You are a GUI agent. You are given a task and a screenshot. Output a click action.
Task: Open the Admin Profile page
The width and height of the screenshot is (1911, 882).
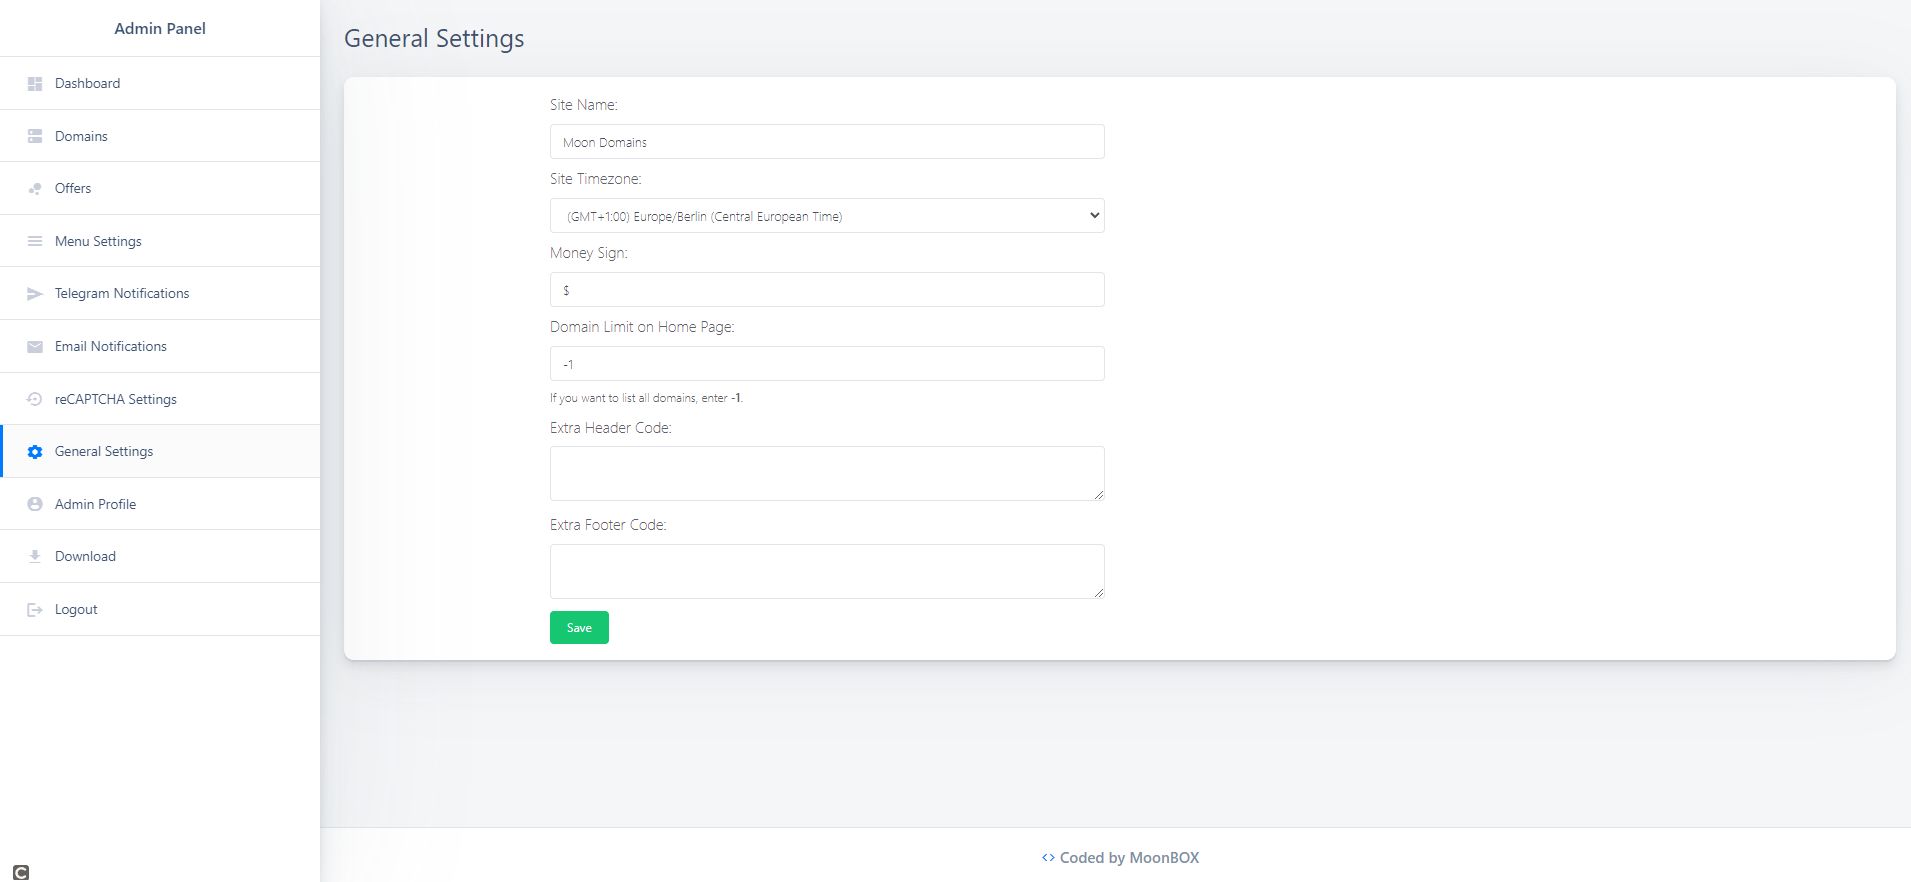click(160, 504)
